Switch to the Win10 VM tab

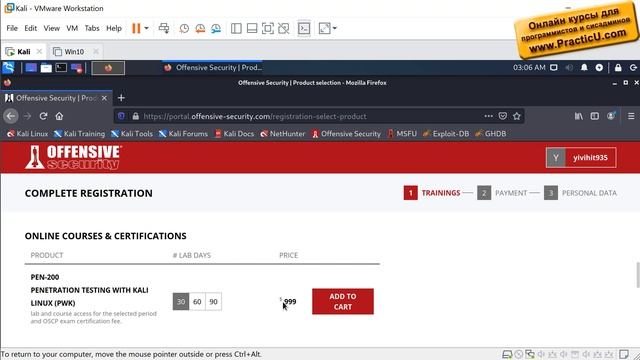(x=74, y=51)
